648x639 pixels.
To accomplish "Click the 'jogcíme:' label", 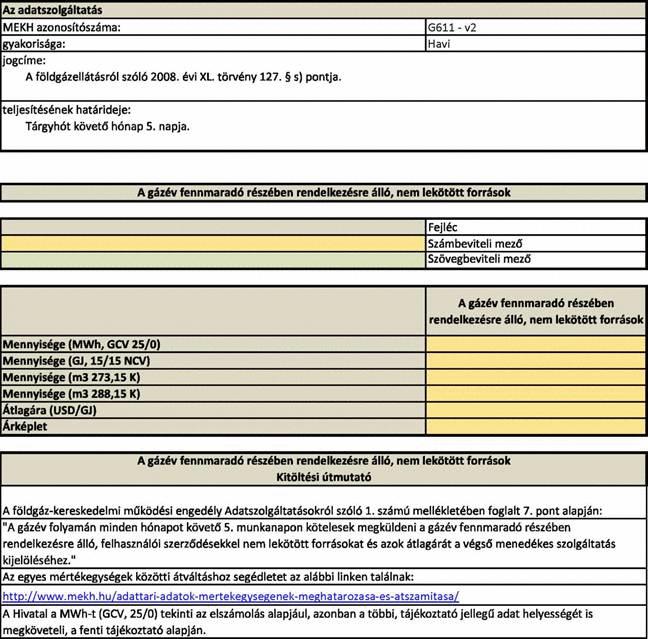I will pos(24,60).
